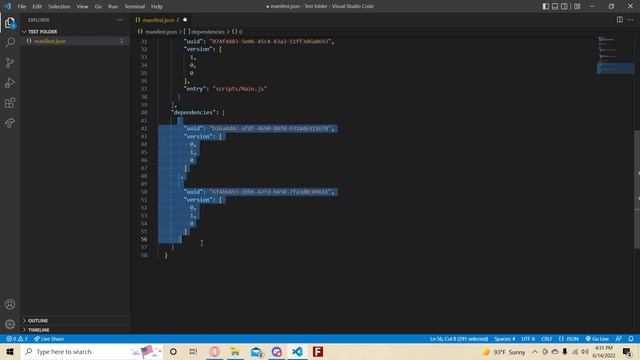Screen dimensions: 640x360
Task: Click the minimap code overview
Action: click(616, 55)
